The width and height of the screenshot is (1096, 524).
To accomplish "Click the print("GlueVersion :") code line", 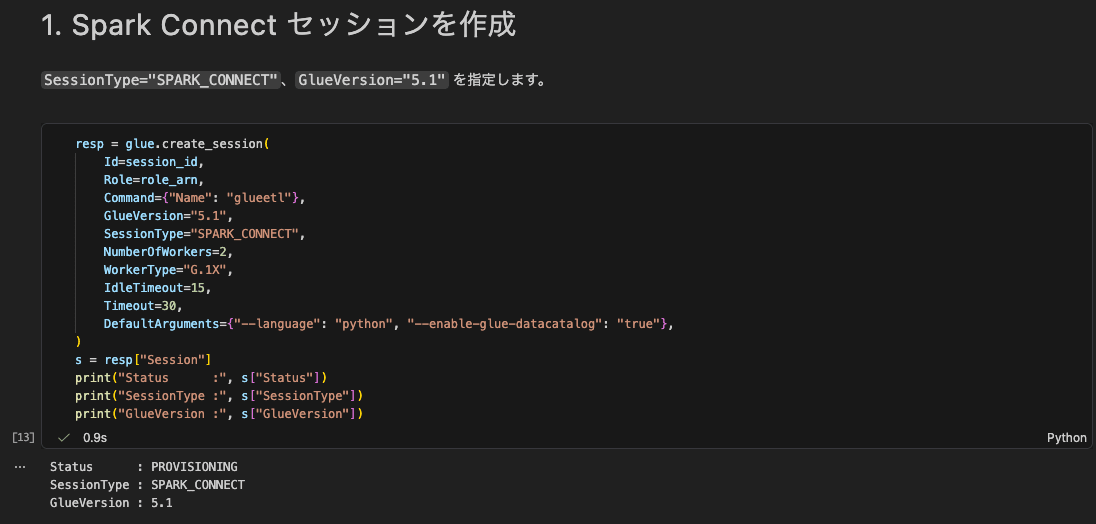I will coord(219,414).
